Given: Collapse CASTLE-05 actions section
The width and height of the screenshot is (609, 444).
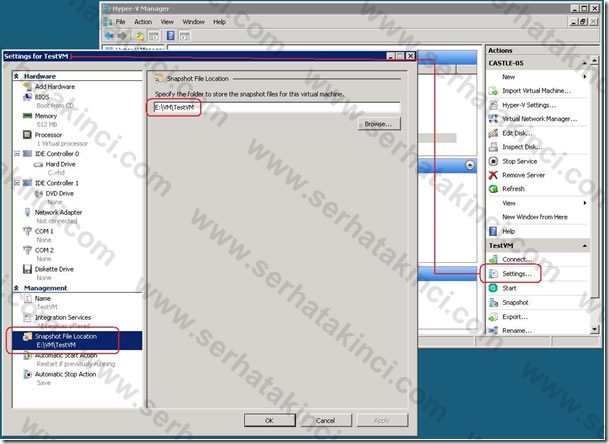Looking at the screenshot, I should (585, 63).
